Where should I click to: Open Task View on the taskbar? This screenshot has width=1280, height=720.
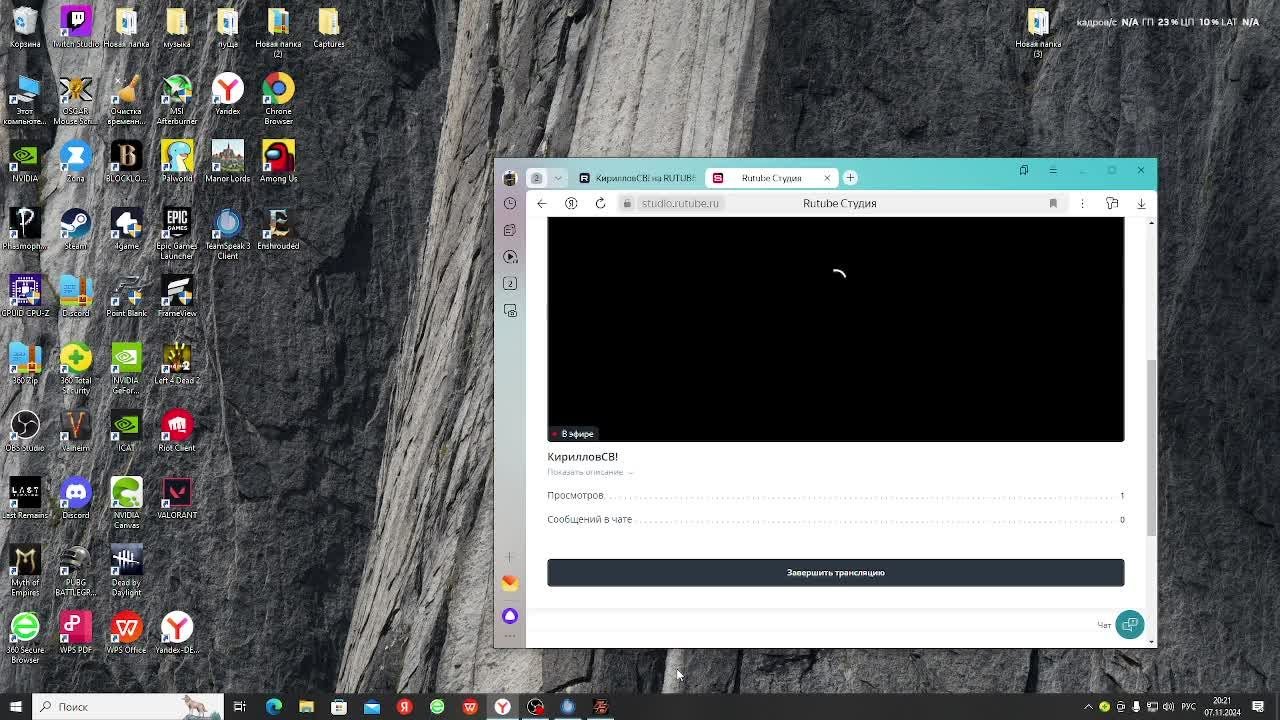click(x=240, y=707)
